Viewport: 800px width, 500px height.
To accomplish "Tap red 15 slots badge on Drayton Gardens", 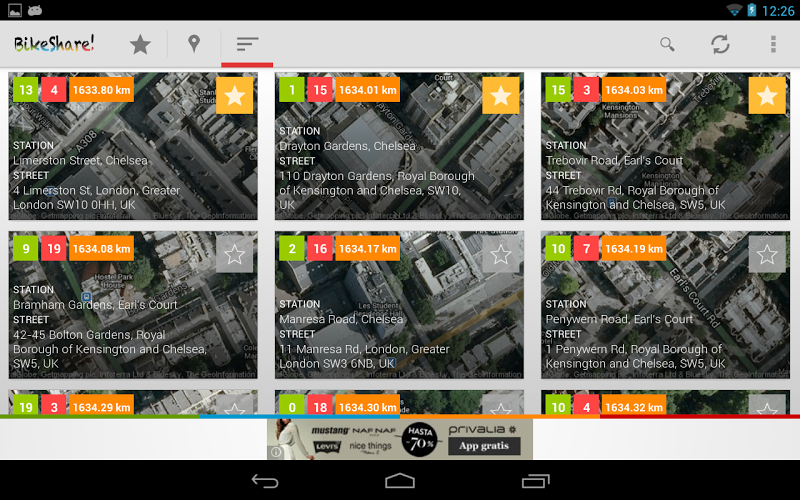I will [320, 90].
